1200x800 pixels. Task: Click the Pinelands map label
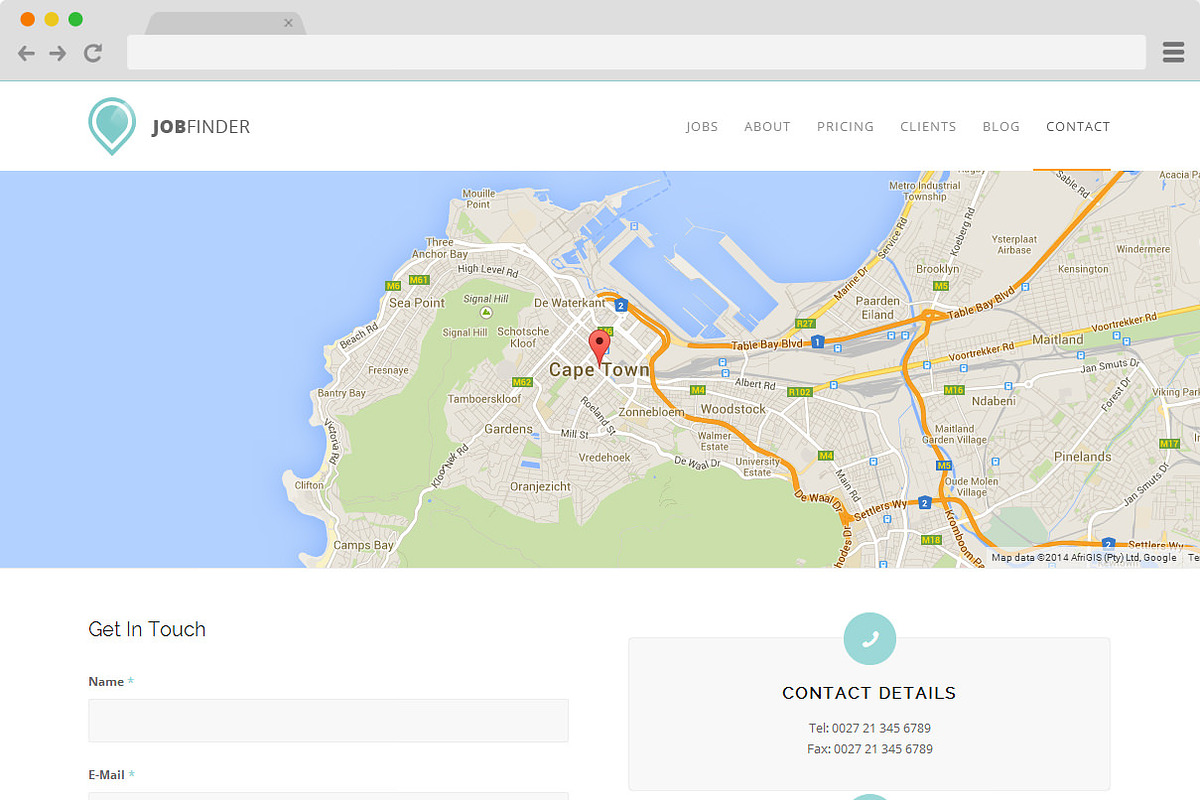coord(1082,457)
